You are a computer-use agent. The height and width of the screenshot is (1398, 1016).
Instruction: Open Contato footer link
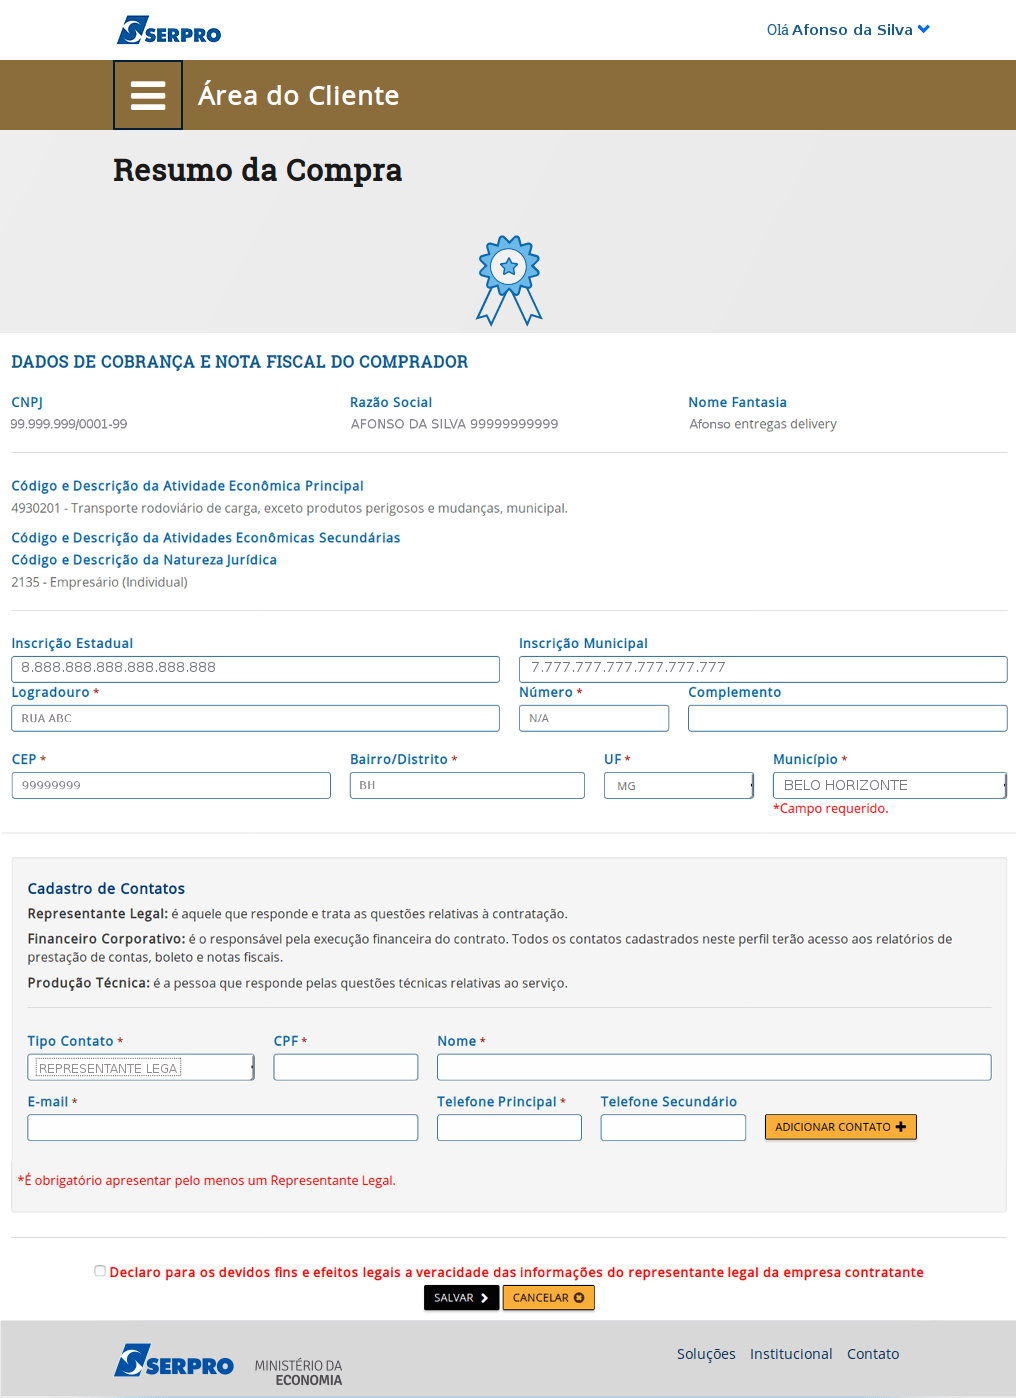873,1354
